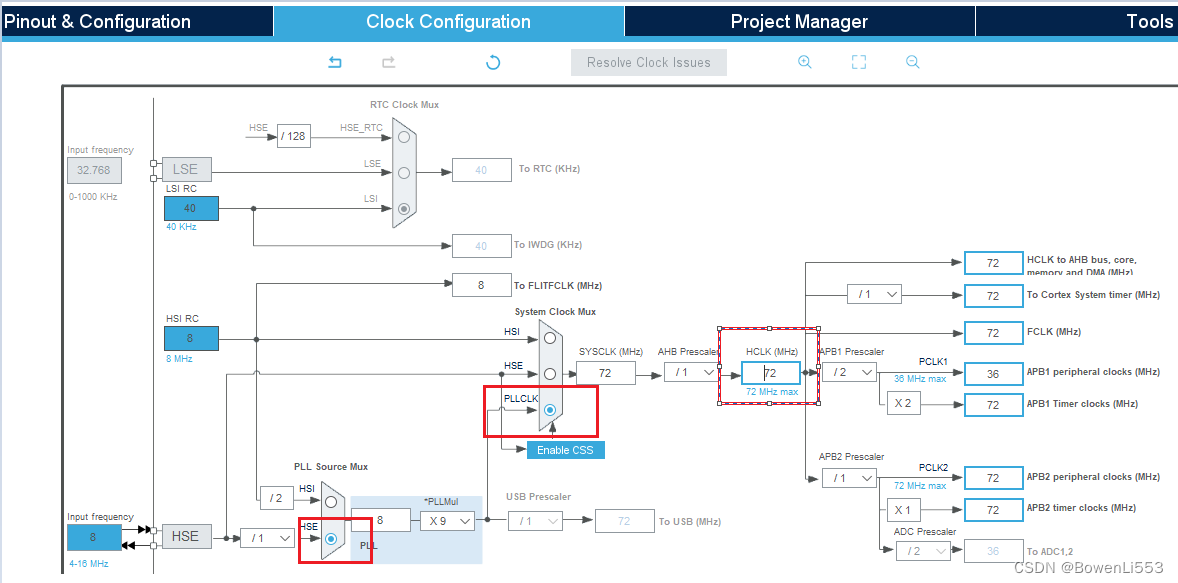This screenshot has height=583, width=1178.
Task: Select HSI in System Clock Mux
Action: 550,338
